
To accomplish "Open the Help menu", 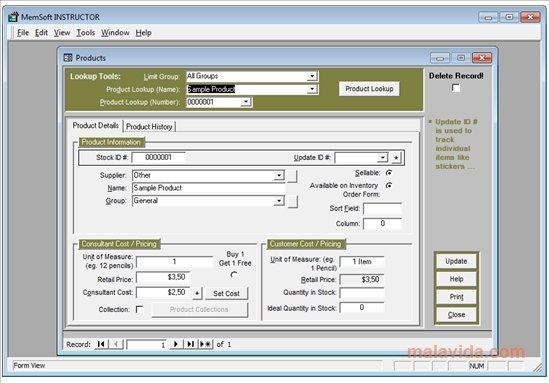I will pos(144,33).
